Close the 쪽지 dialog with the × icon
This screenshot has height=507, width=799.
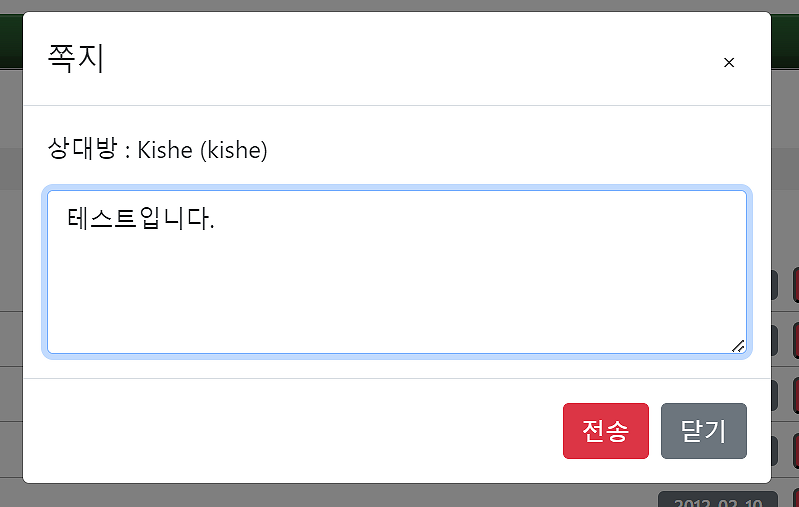tap(729, 62)
